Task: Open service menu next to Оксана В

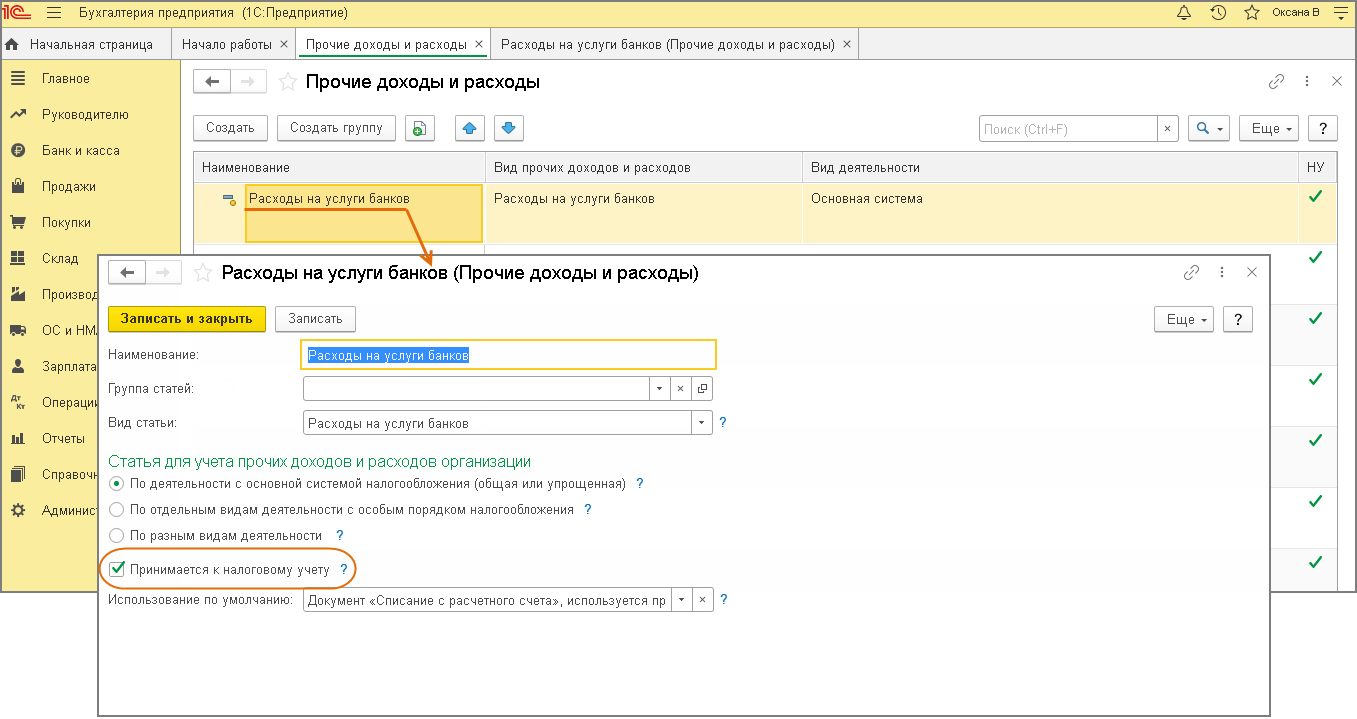Action: (1341, 13)
